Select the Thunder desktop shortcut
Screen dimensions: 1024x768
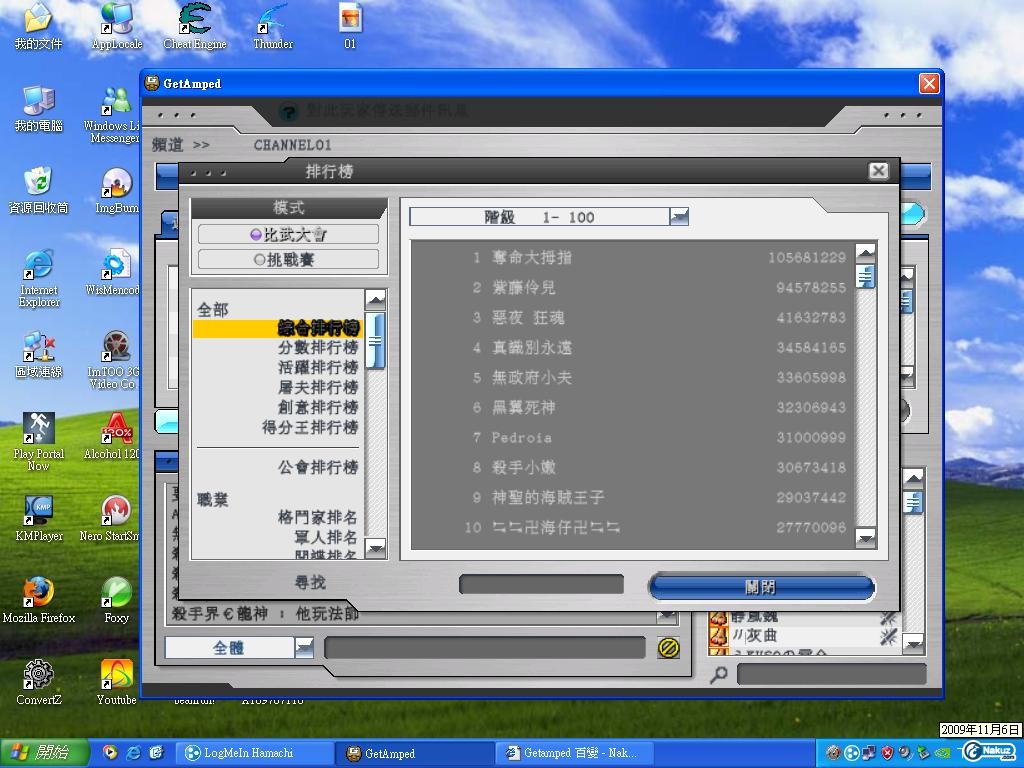point(272,21)
